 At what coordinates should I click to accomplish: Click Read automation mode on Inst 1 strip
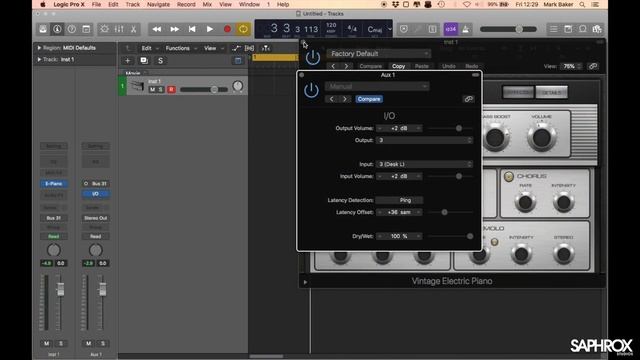[54, 236]
